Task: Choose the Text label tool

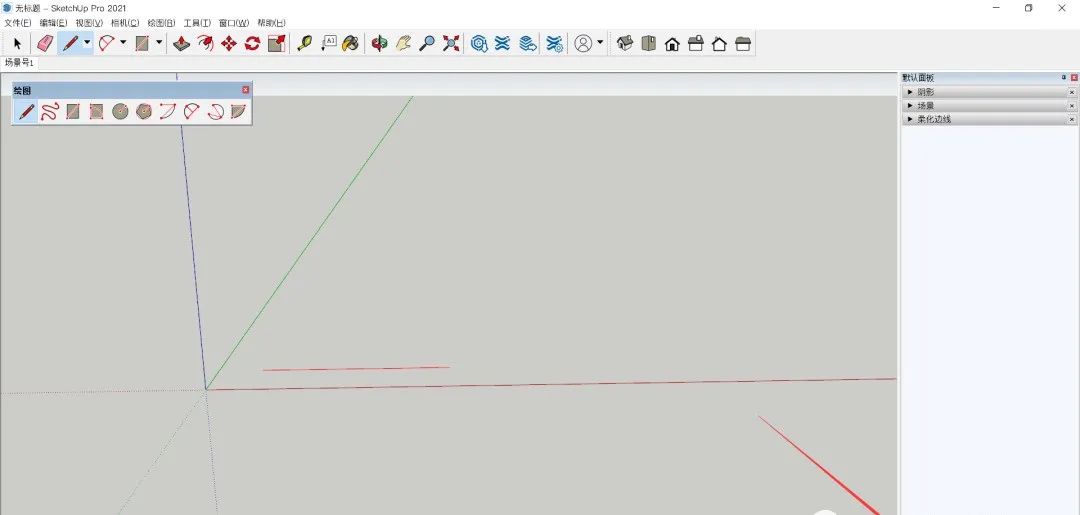Action: coord(329,44)
